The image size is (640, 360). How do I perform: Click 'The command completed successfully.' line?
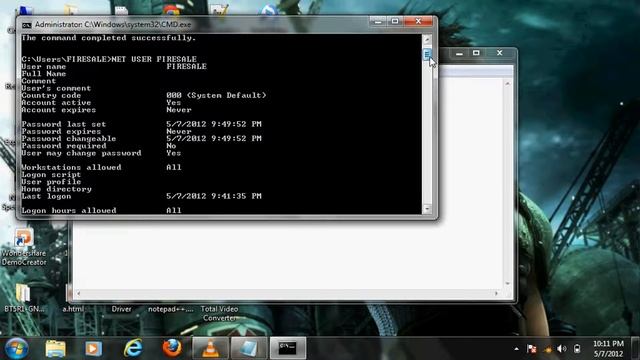point(109,38)
